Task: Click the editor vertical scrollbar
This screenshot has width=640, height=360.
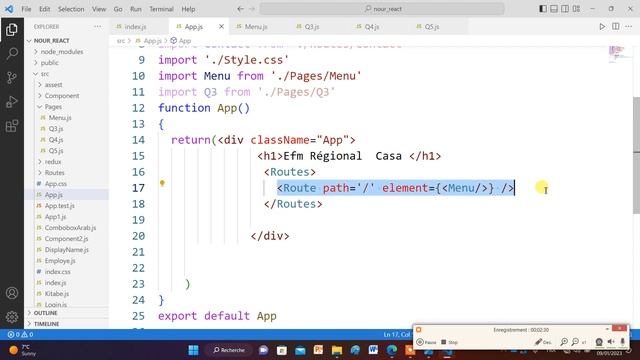Action: pyautogui.click(x=636, y=155)
